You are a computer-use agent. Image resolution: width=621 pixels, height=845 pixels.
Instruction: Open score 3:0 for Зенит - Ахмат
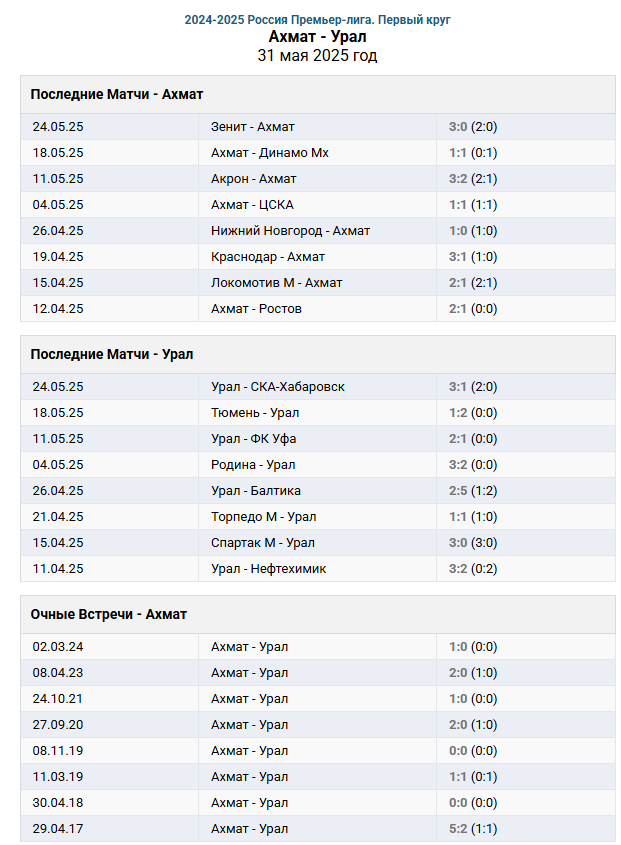coord(458,127)
